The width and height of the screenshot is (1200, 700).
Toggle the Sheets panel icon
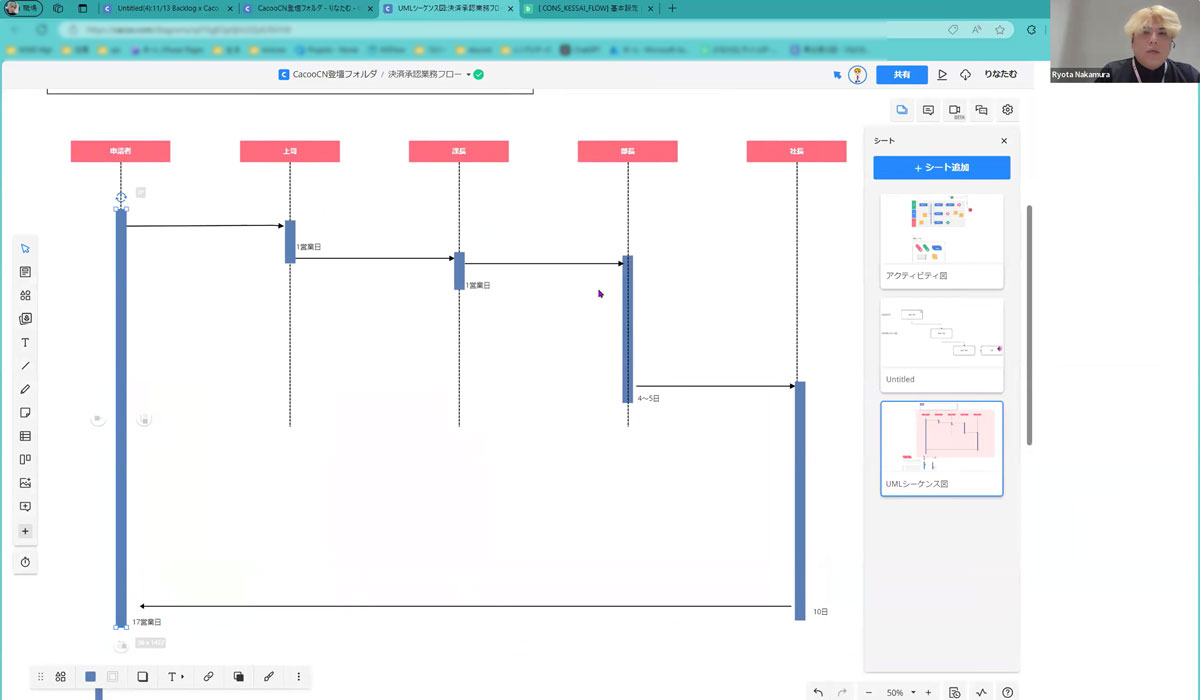point(902,110)
